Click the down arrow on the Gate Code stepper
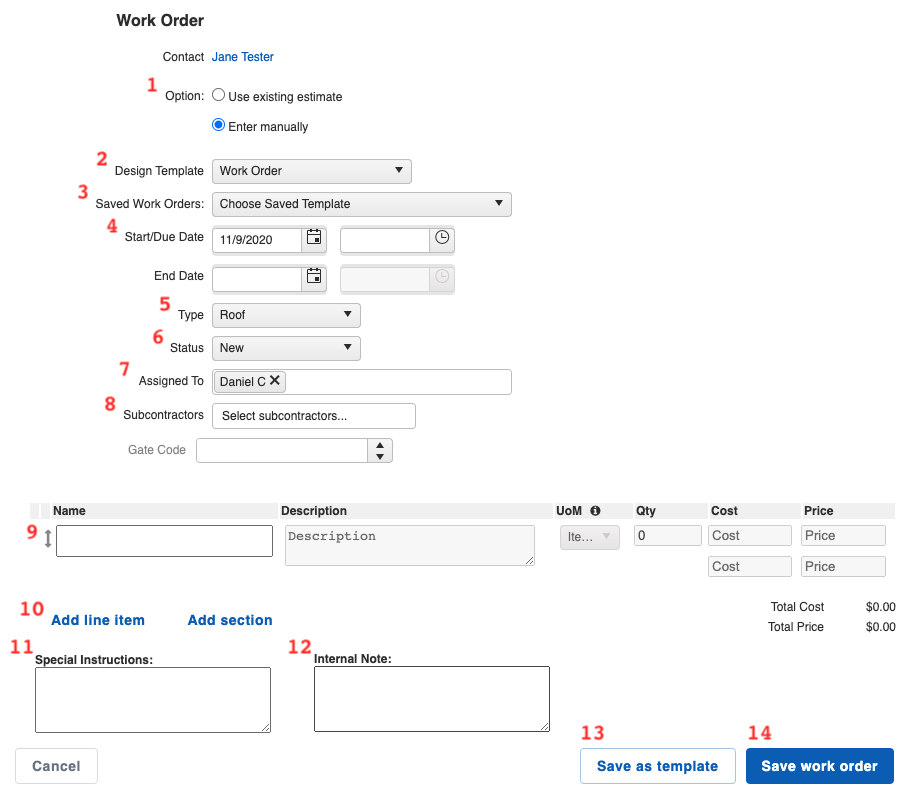 [x=380, y=456]
